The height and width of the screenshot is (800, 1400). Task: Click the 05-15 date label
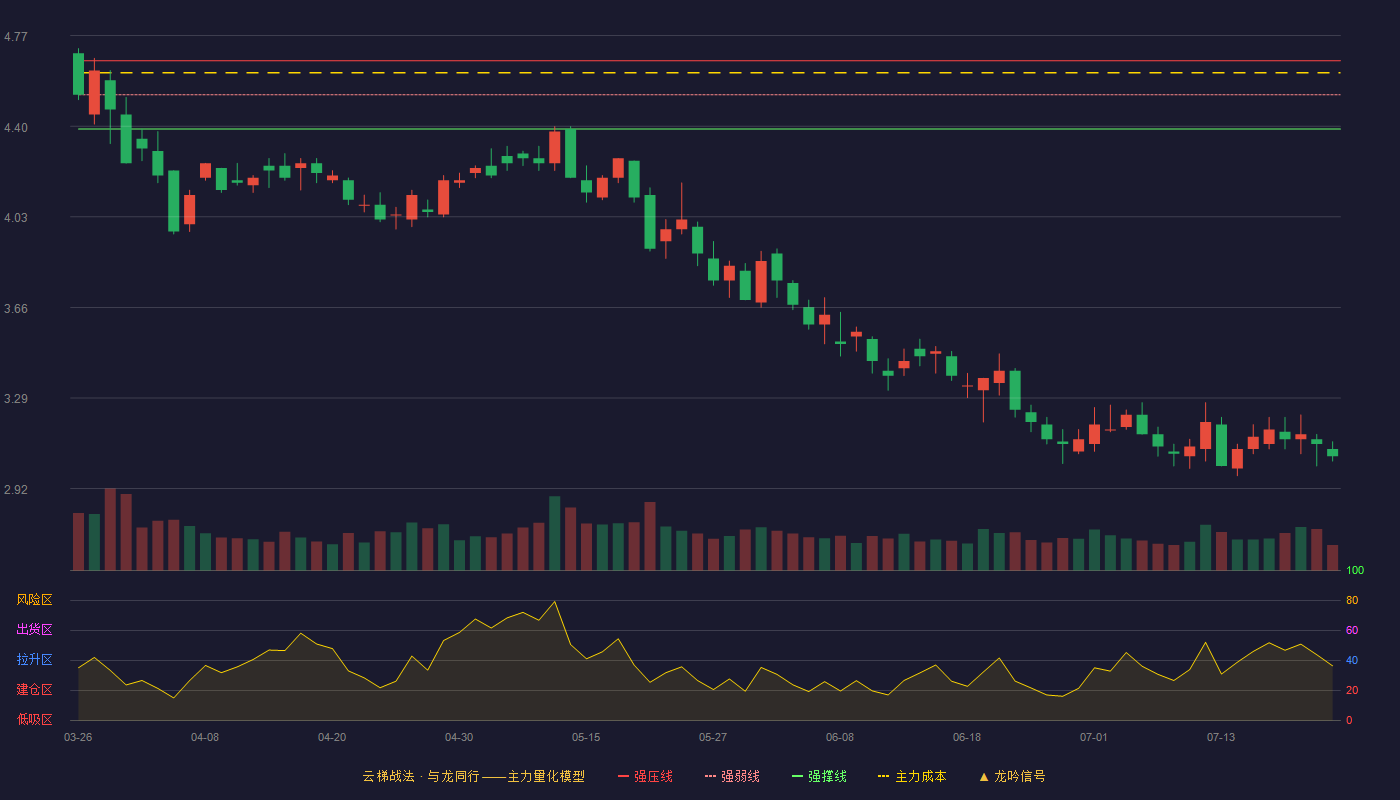click(x=586, y=737)
